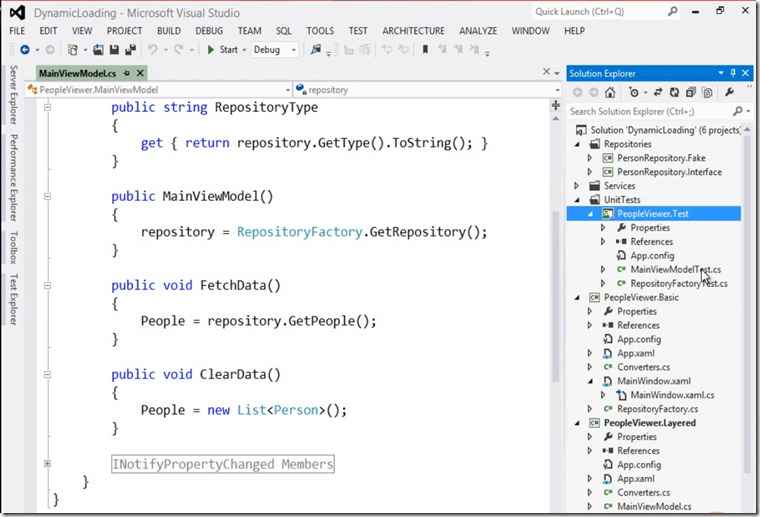Open the DEBUG menu

pyautogui.click(x=209, y=31)
